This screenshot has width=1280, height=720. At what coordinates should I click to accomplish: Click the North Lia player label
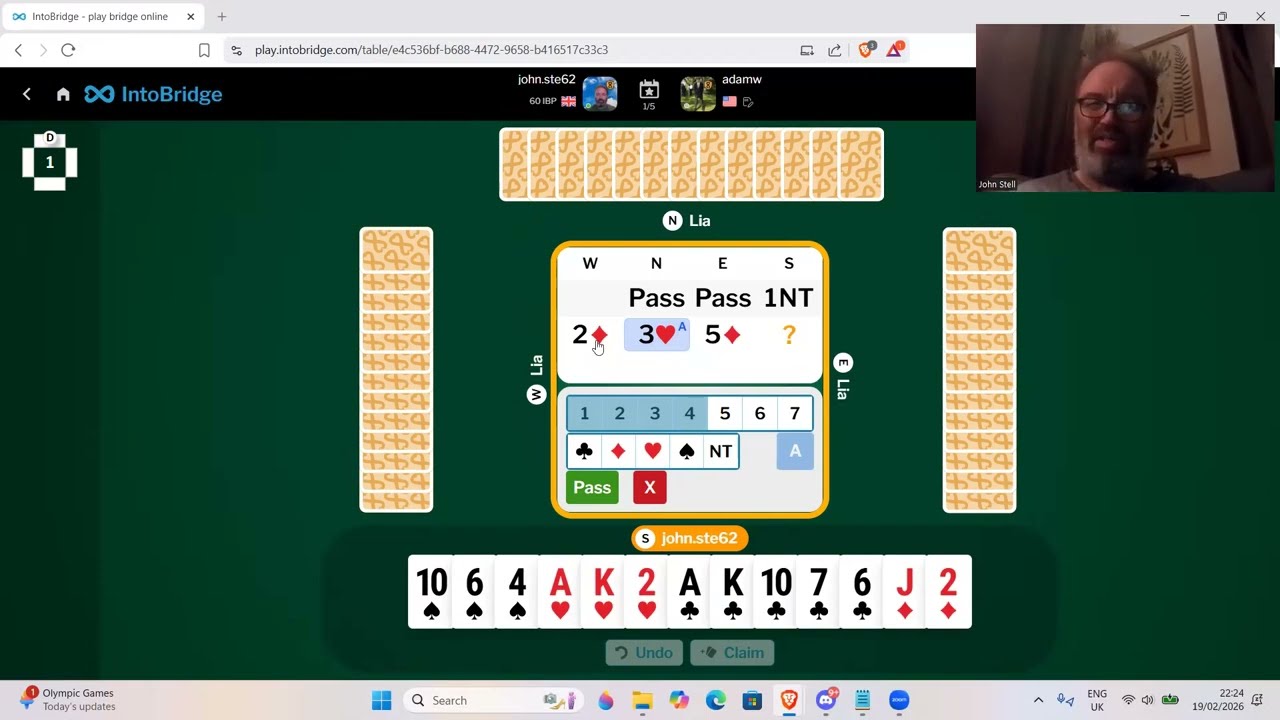point(687,221)
